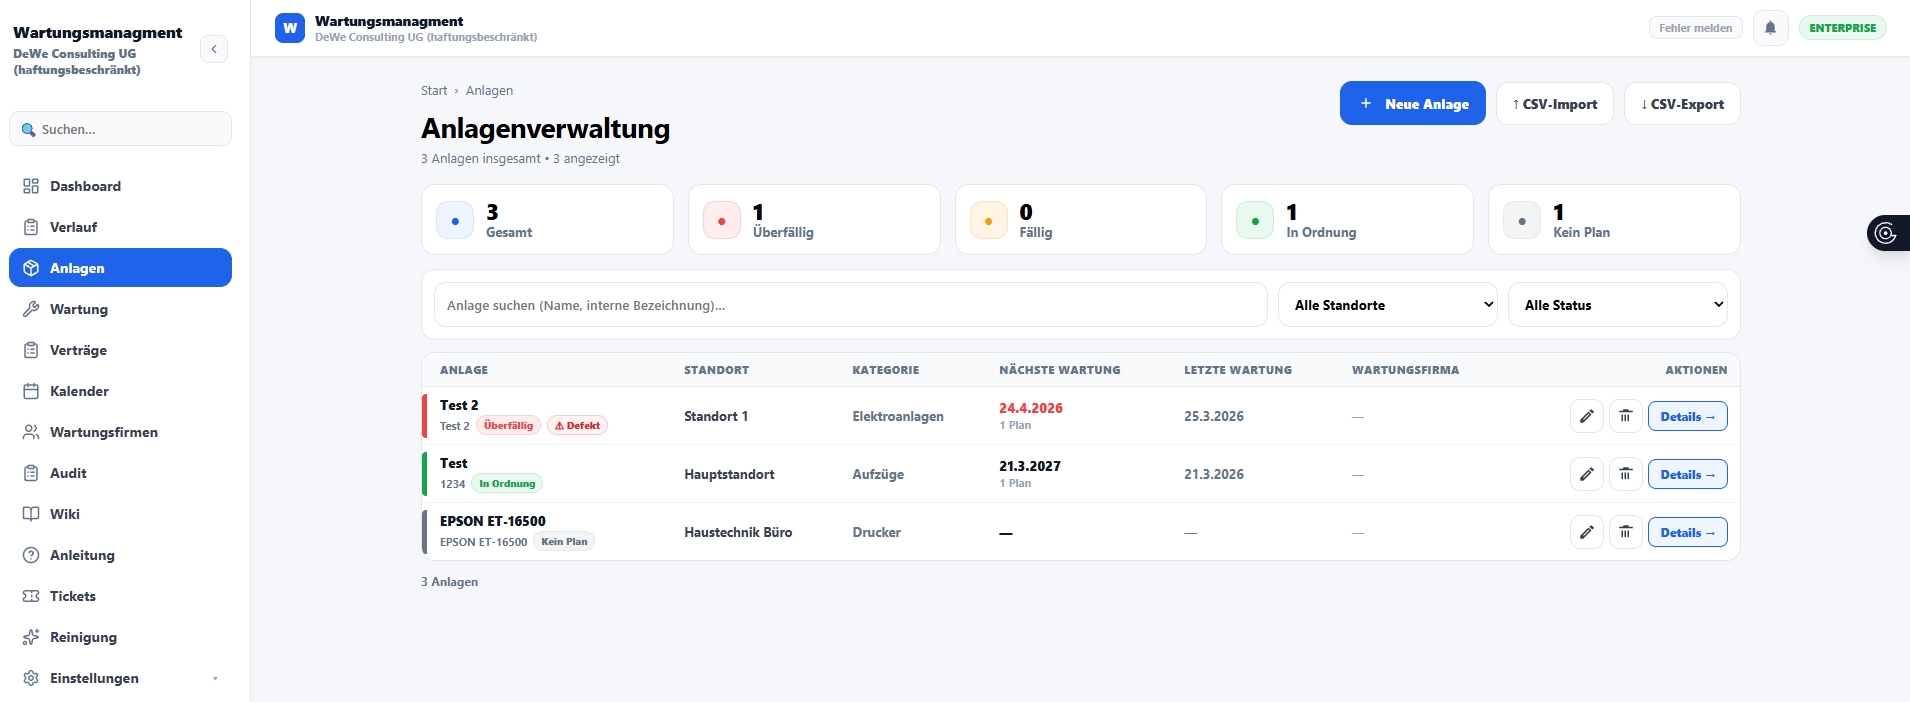Go to Wartung in the sidebar
Viewport: 1910px width, 702px height.
point(79,309)
